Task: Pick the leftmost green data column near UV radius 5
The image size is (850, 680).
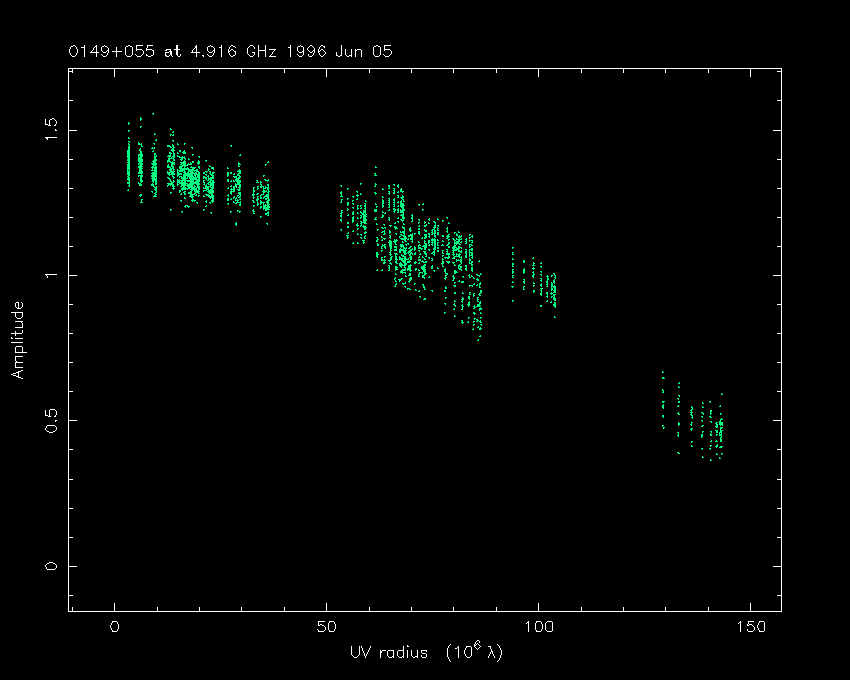Action: click(x=129, y=162)
